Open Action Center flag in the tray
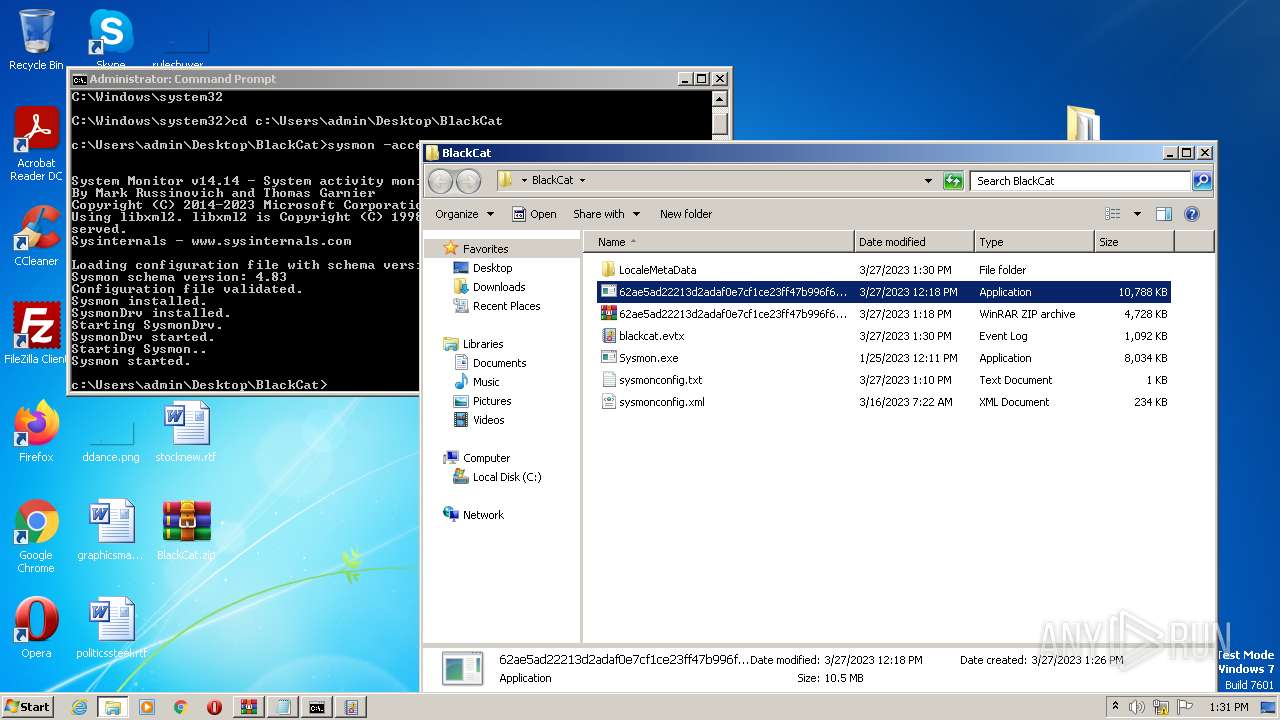Screen dimensions: 1280x720 1185,707
